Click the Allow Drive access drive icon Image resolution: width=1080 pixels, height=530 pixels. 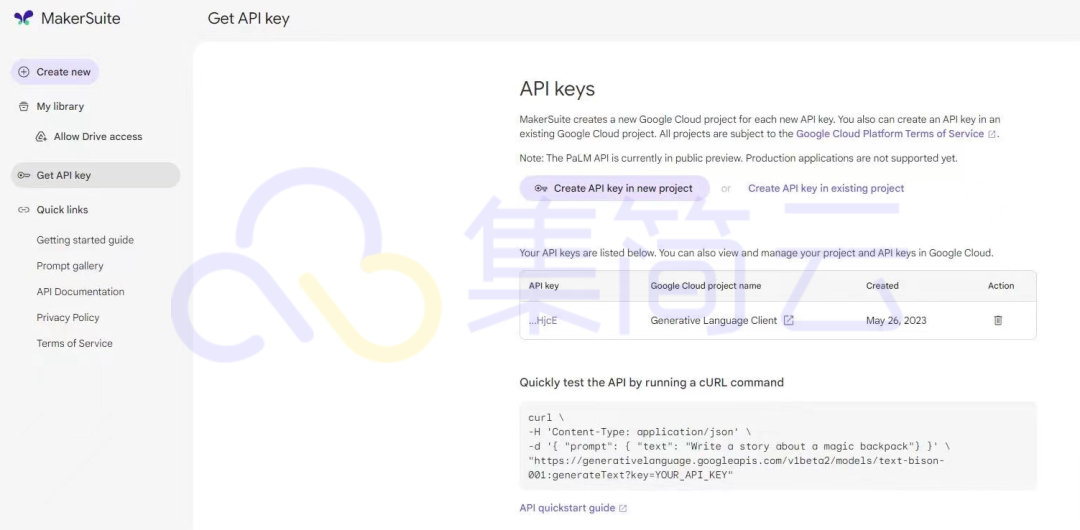point(41,136)
